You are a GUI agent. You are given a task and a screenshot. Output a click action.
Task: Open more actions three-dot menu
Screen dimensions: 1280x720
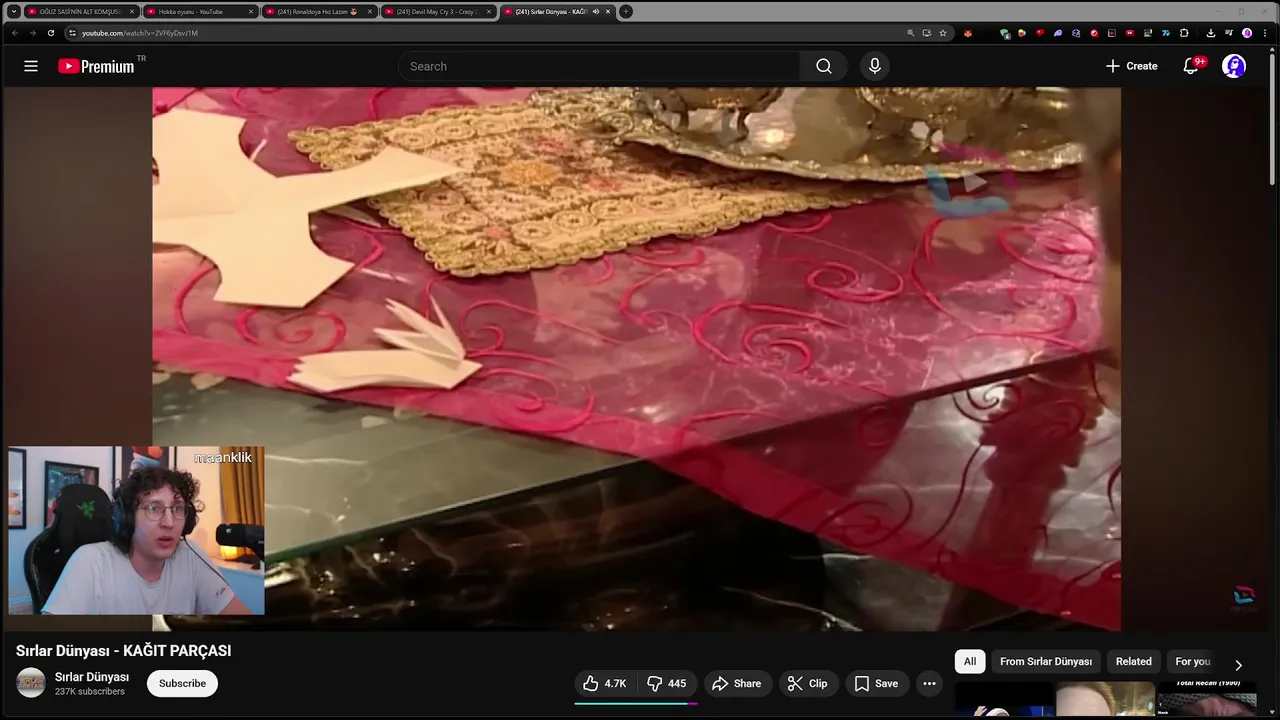(x=929, y=683)
